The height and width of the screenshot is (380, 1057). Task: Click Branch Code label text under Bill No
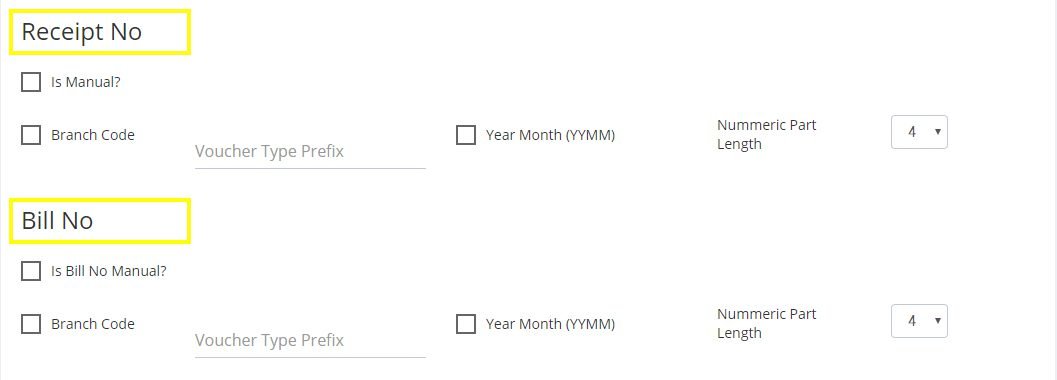(93, 324)
